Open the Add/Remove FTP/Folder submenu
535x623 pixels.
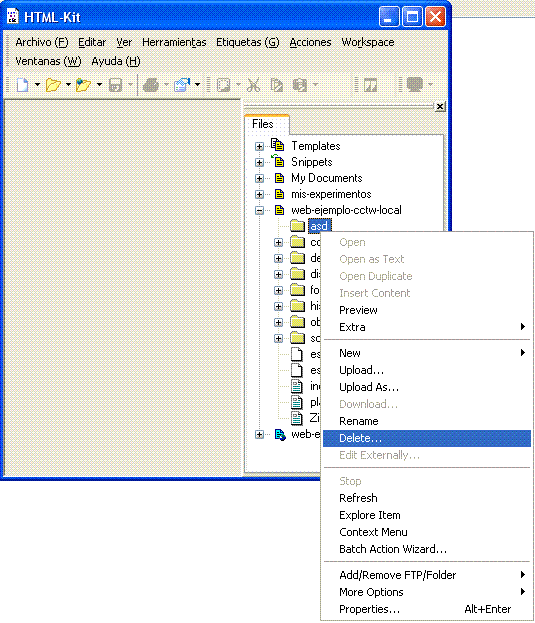(427, 575)
